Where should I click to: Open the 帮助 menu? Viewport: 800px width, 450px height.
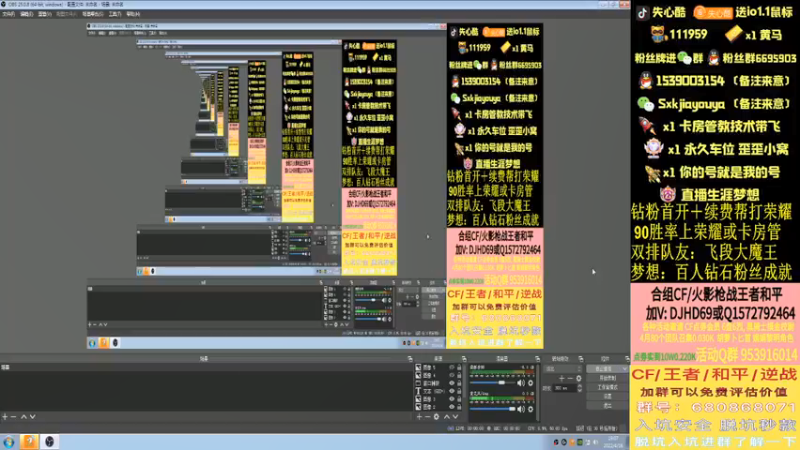point(133,14)
